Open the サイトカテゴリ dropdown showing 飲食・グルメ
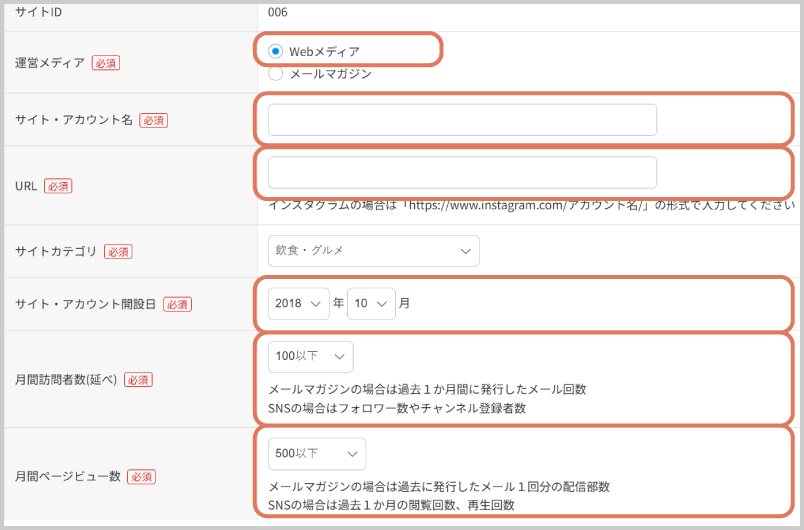Image resolution: width=804 pixels, height=530 pixels. (373, 251)
